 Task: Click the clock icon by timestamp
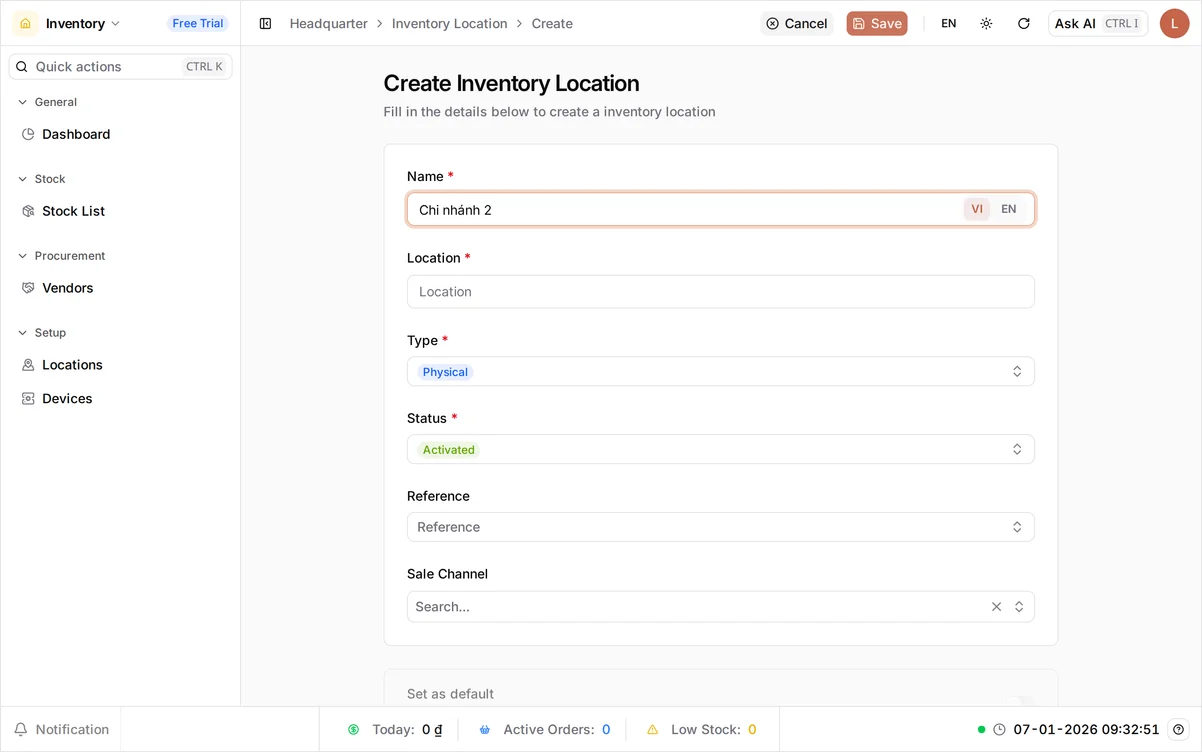point(999,730)
